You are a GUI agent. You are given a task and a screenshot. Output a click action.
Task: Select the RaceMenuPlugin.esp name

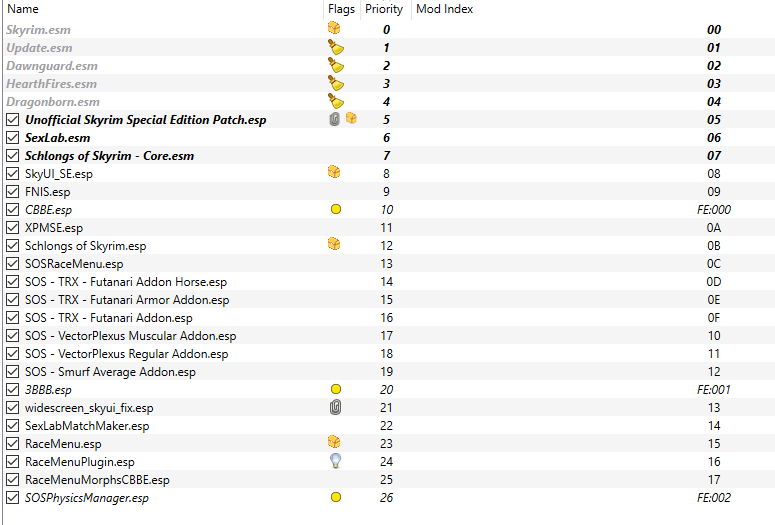[x=80, y=462]
